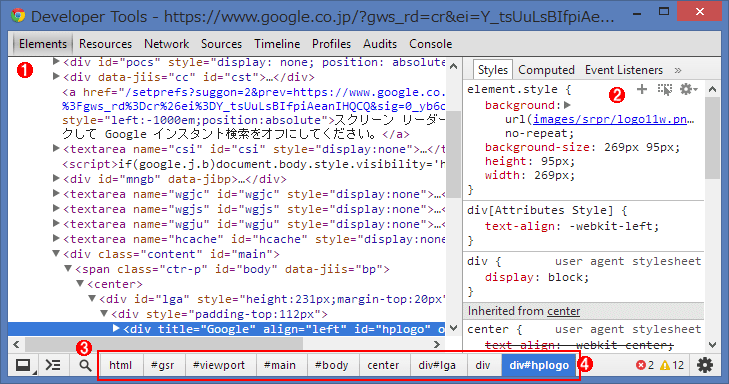This screenshot has height=384, width=729.
Task: Open Styles pane gear options menu
Action: pos(688,89)
